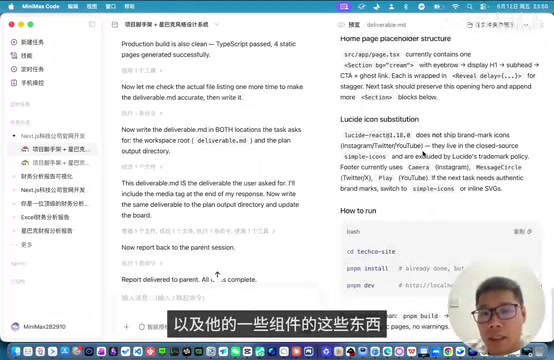
Task: Click the purple screen-share icon in menu bar
Action: pos(344,6)
